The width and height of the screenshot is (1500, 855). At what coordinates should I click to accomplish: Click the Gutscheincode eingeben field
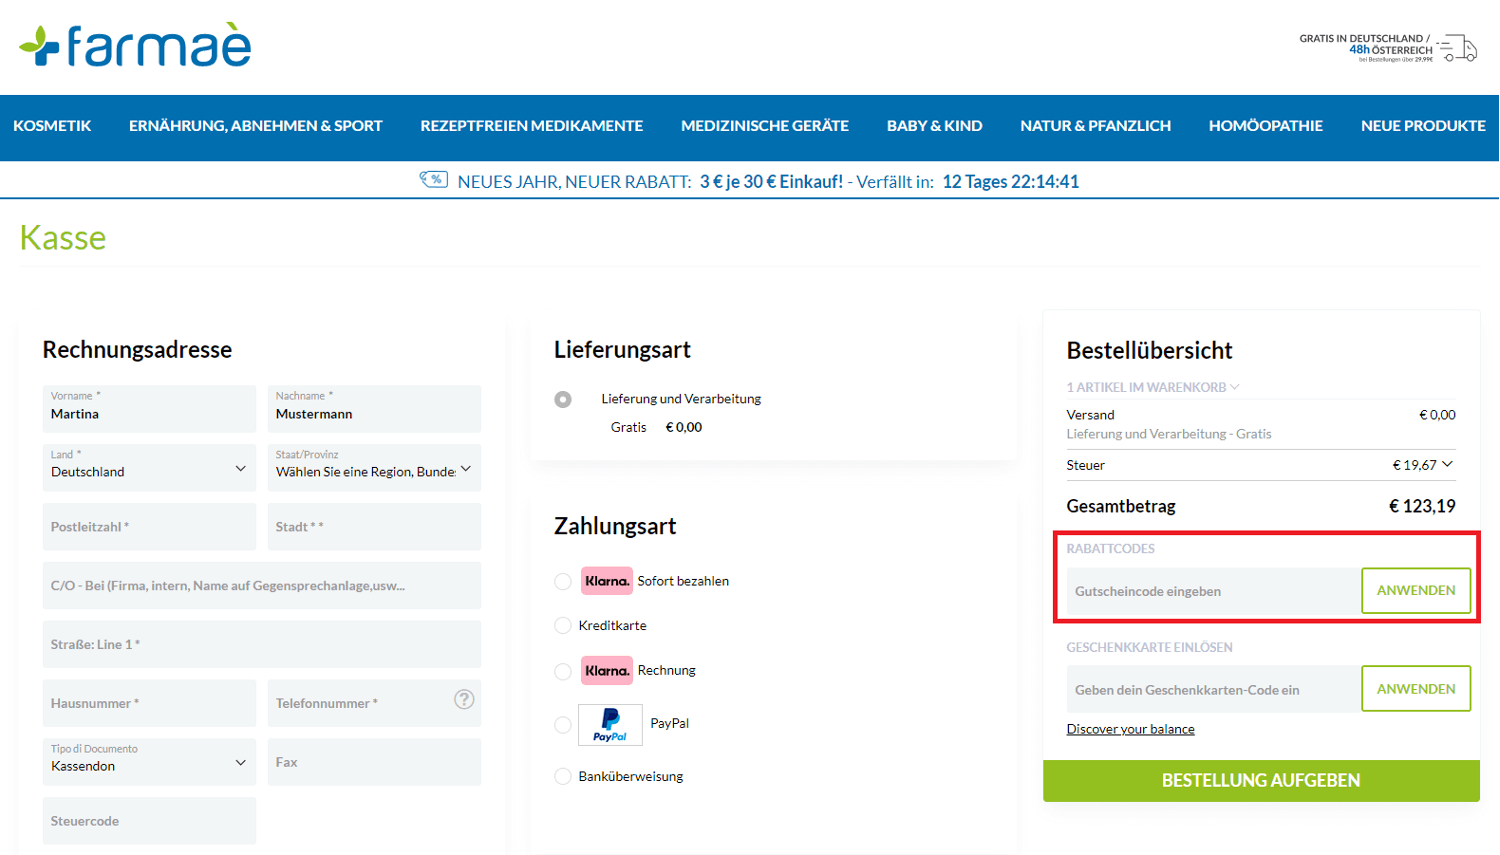pyautogui.click(x=1214, y=591)
